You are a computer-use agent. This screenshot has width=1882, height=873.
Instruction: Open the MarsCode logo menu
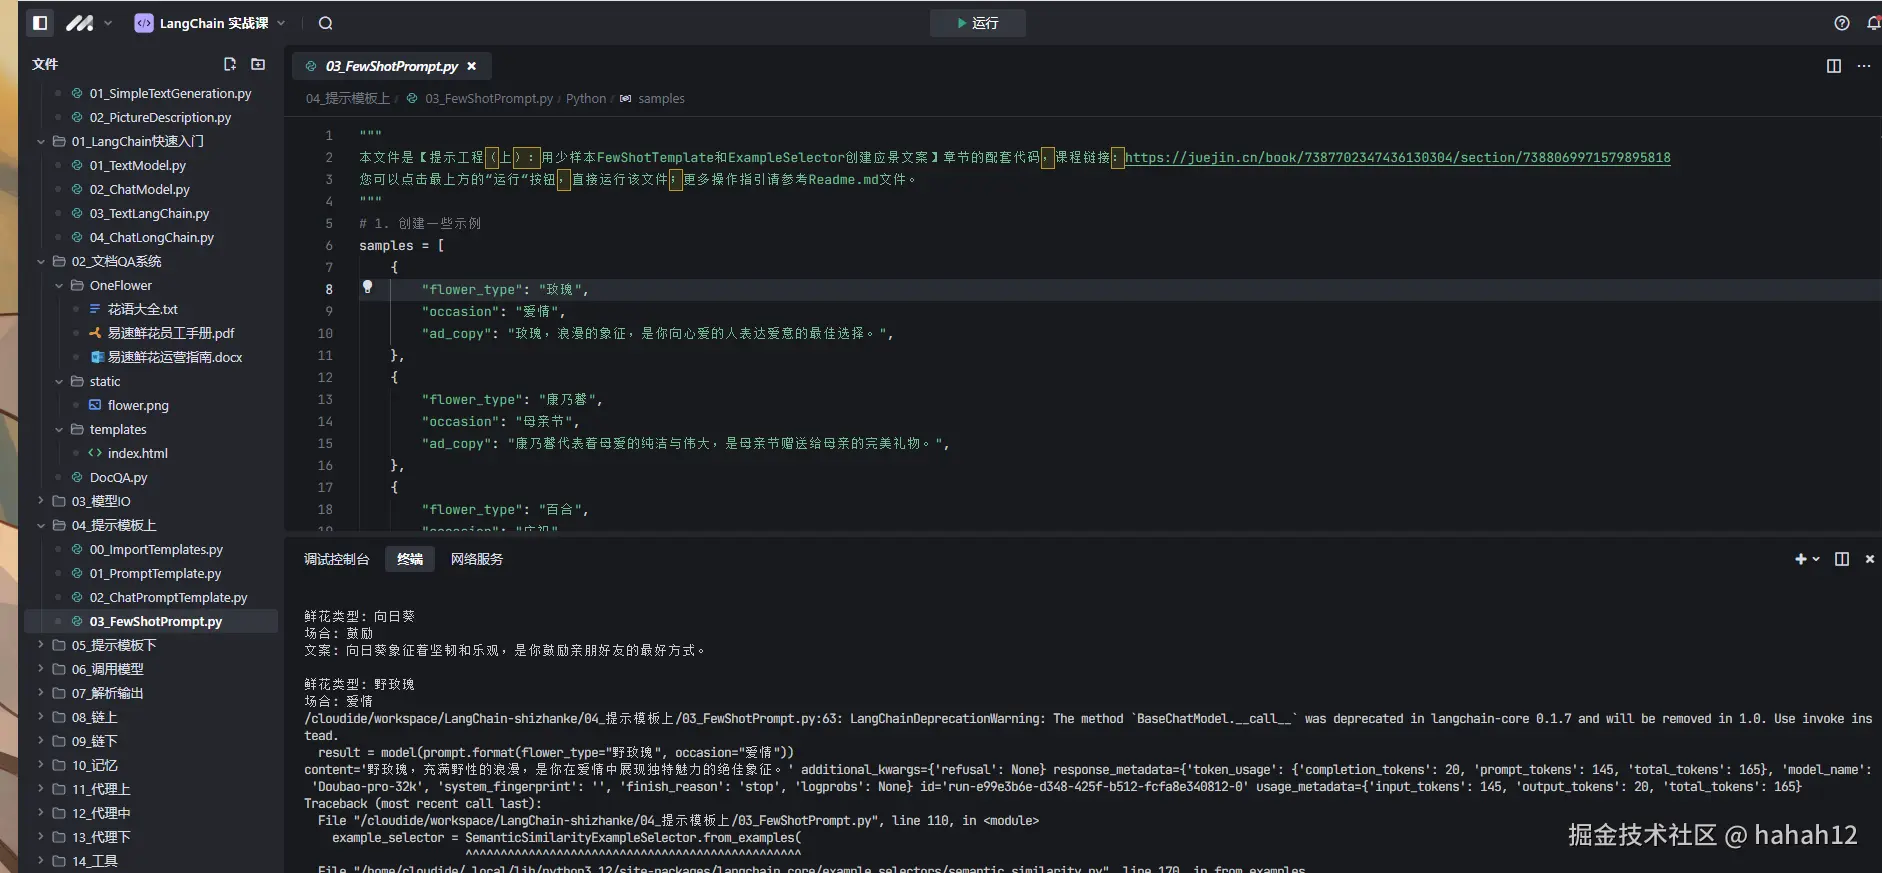click(x=88, y=23)
